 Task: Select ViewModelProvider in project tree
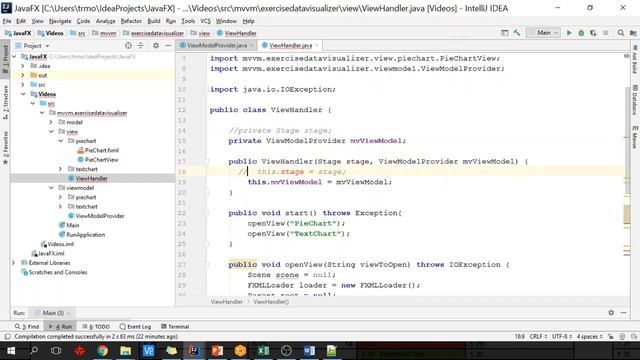point(96,216)
